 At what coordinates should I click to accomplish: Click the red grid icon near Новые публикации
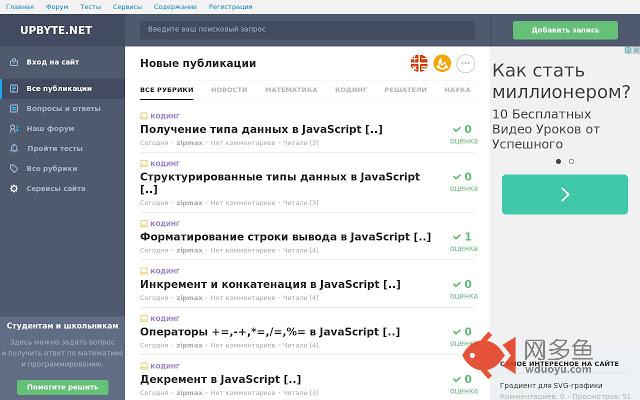click(419, 63)
